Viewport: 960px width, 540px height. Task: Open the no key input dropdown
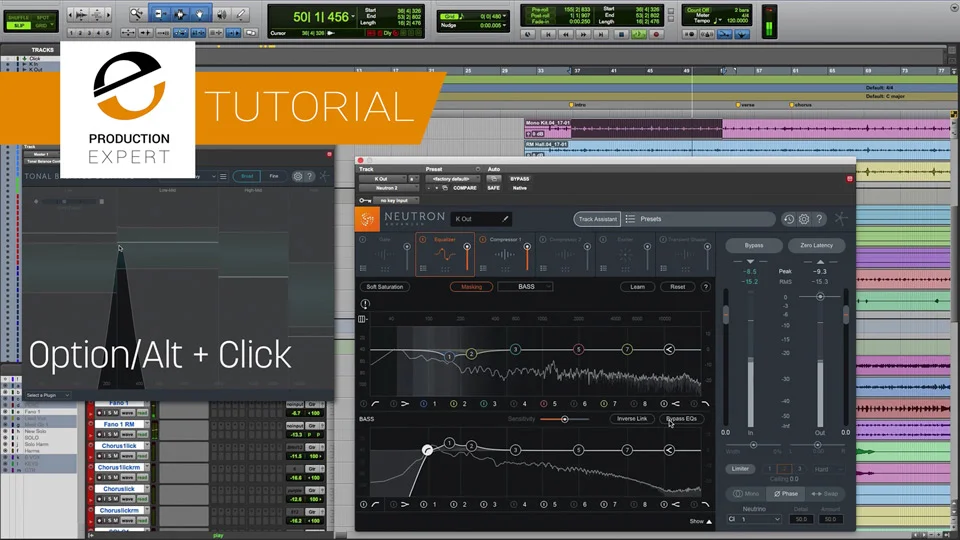(396, 200)
